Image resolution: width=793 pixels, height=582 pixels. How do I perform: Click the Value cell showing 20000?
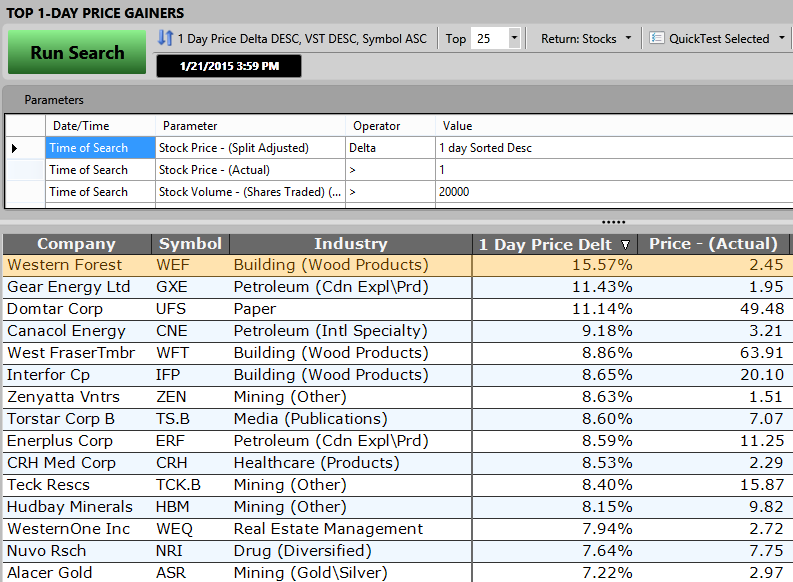click(x=454, y=192)
